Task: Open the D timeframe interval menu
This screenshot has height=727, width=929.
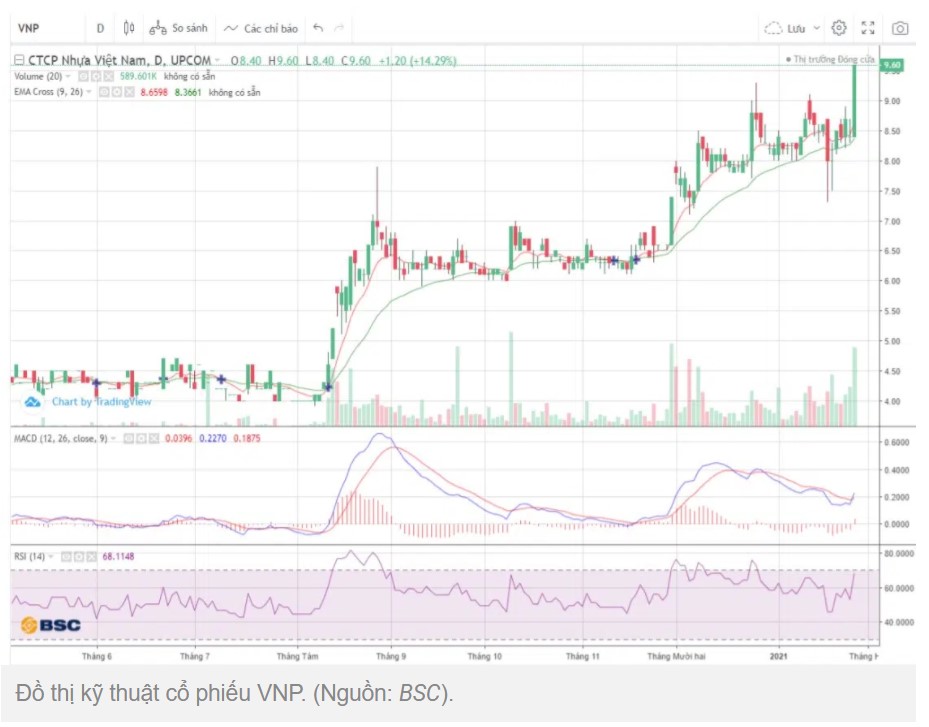Action: coord(100,28)
